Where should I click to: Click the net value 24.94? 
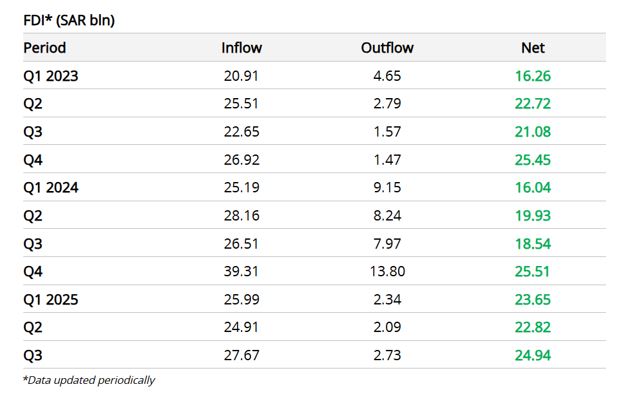[x=533, y=355]
